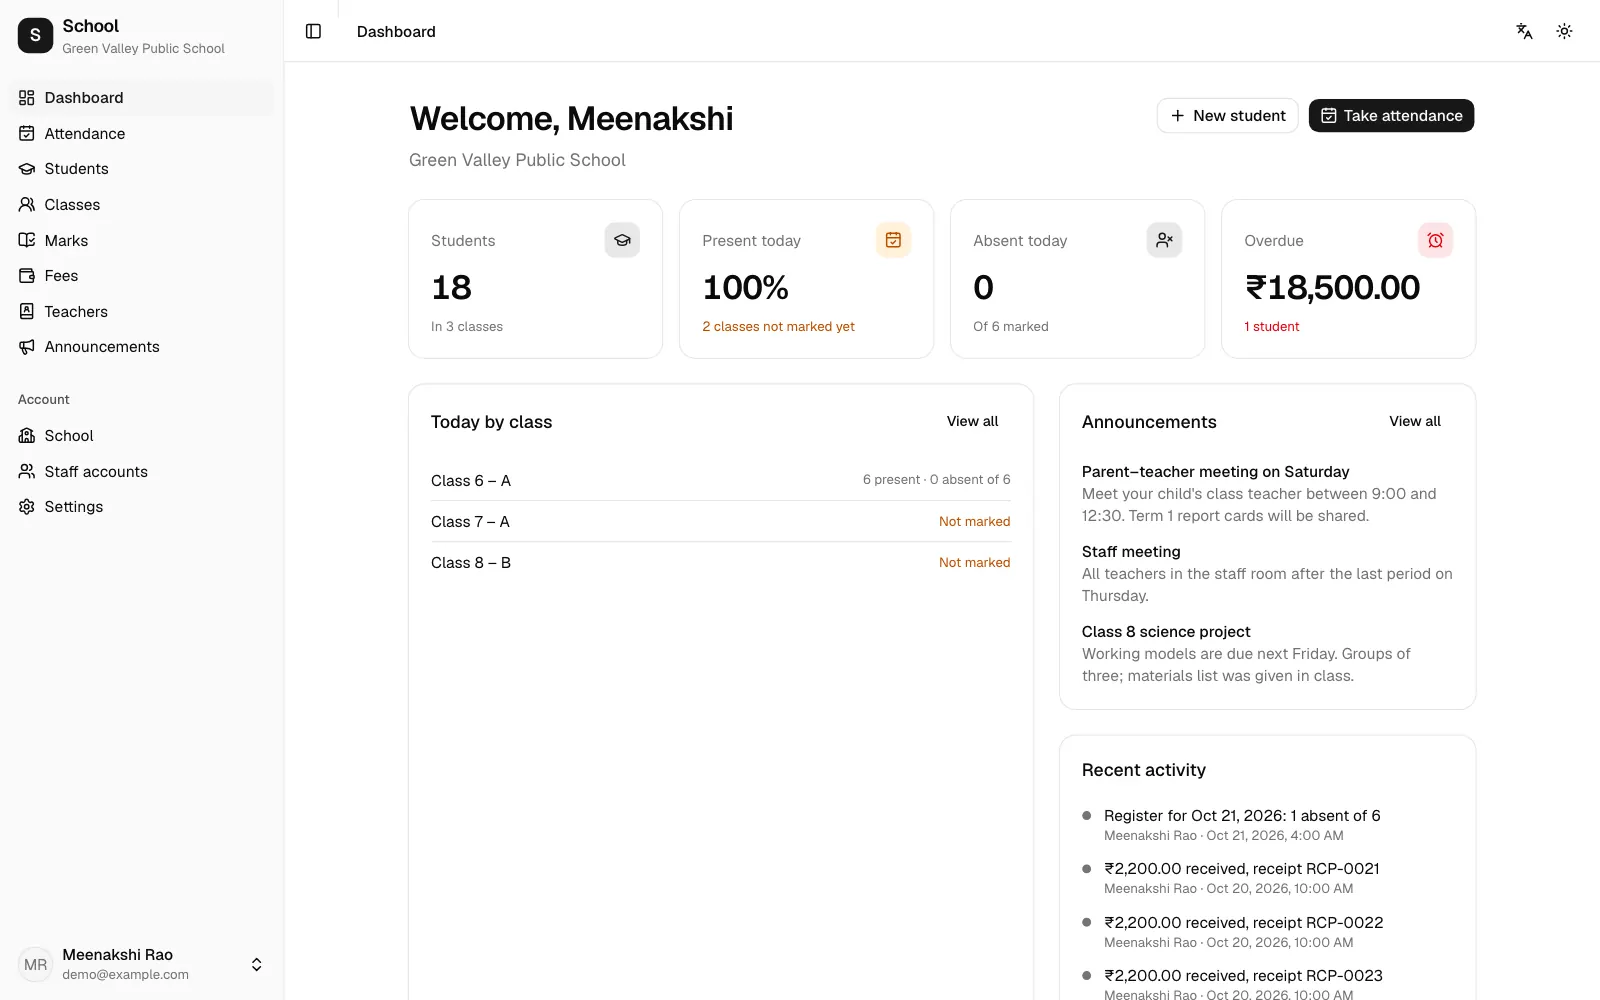1600x1000 pixels.
Task: Select the Class 8 – B row
Action: [x=720, y=562]
